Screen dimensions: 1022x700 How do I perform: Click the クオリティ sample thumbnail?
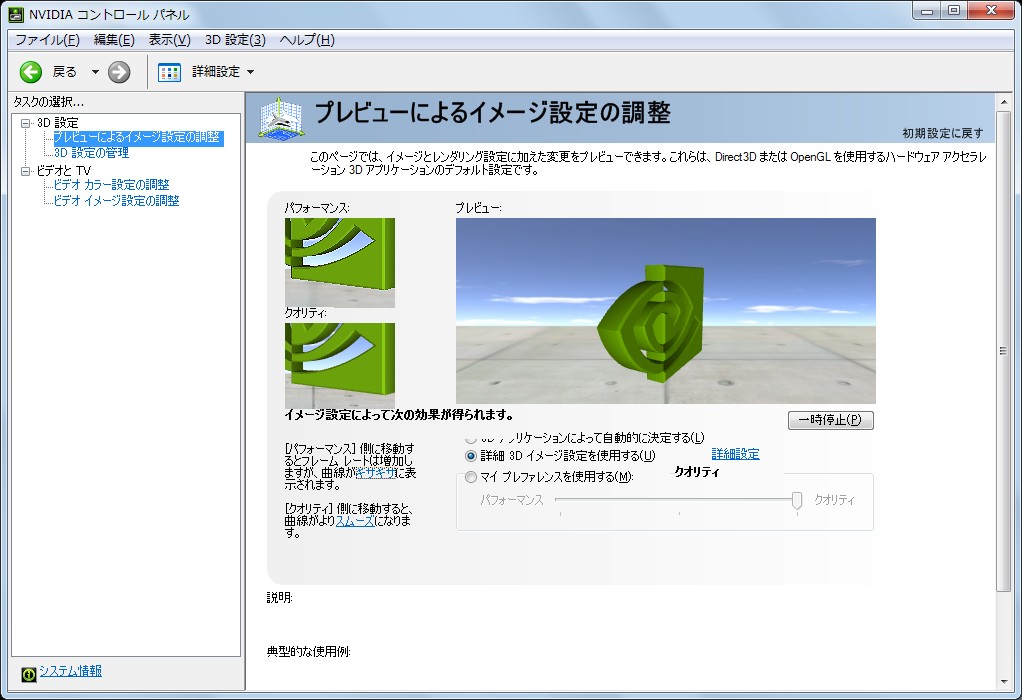(x=340, y=366)
